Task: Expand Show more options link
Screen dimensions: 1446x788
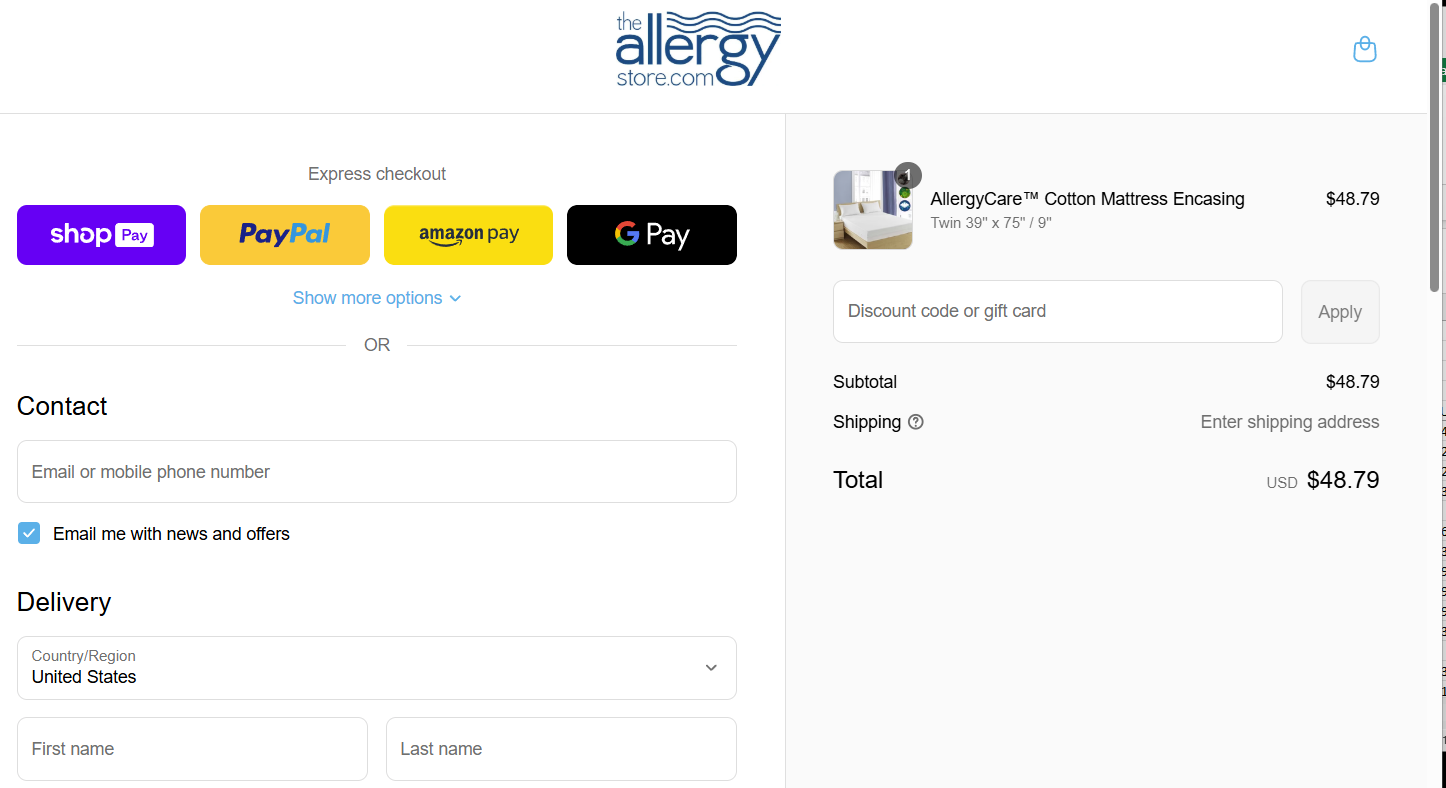Action: pos(377,298)
